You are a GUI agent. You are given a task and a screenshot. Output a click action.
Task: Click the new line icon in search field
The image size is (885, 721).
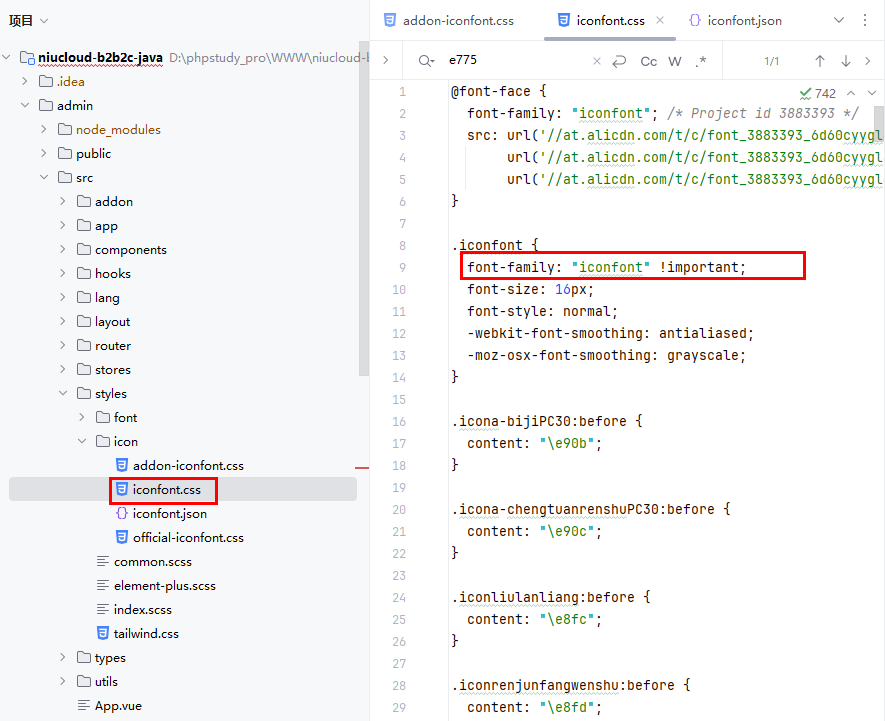[620, 61]
